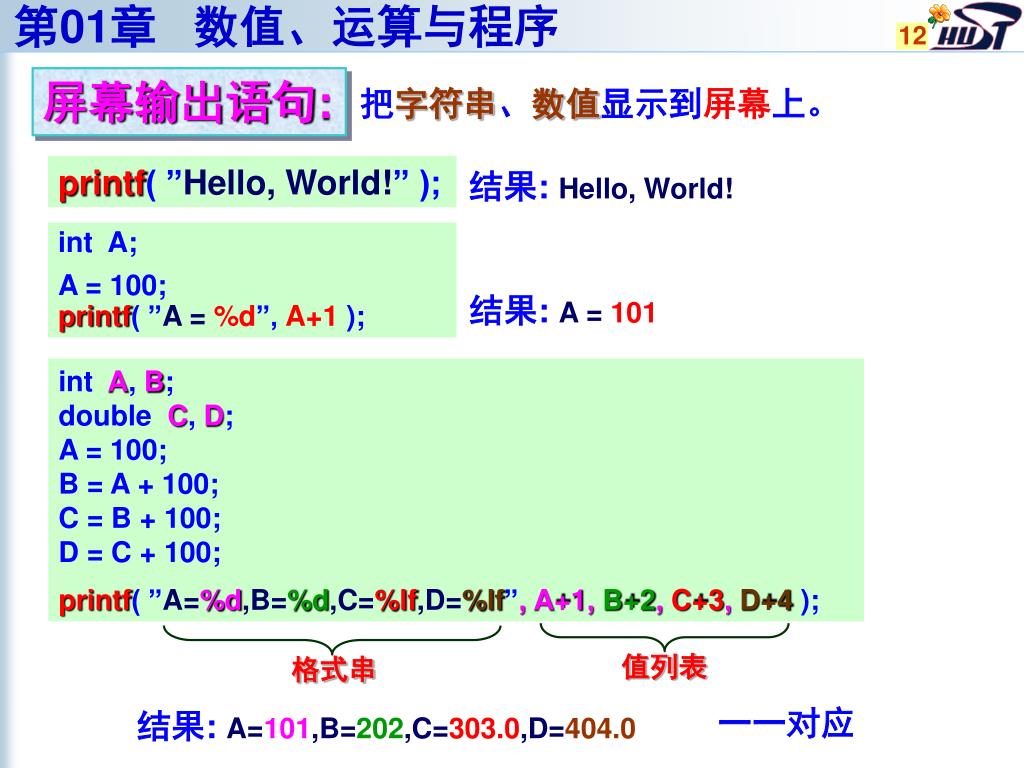Click the argument A+1 in the value list

click(559, 600)
